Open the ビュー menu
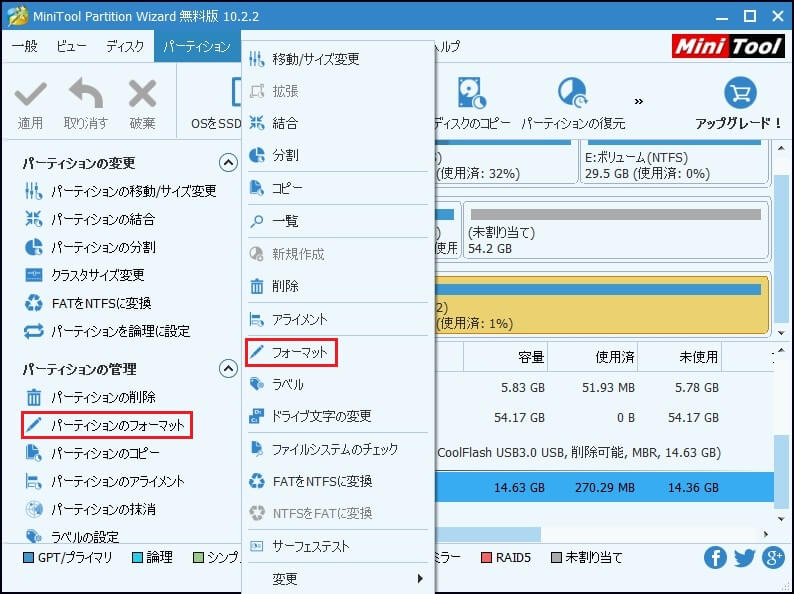The width and height of the screenshot is (794, 594). click(x=71, y=46)
